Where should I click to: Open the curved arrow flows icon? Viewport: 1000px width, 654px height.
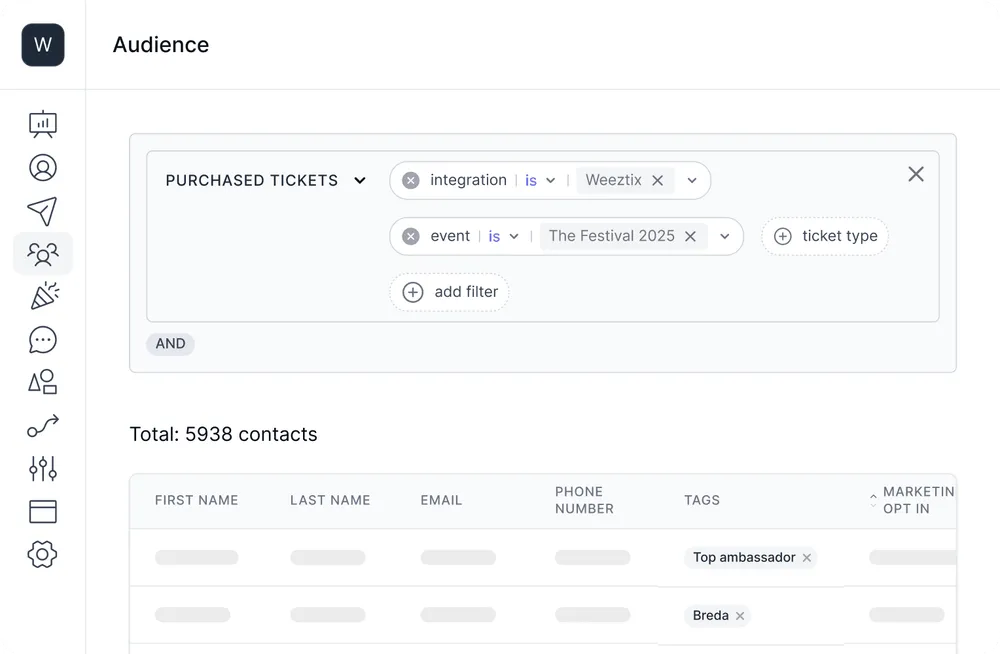[43, 426]
